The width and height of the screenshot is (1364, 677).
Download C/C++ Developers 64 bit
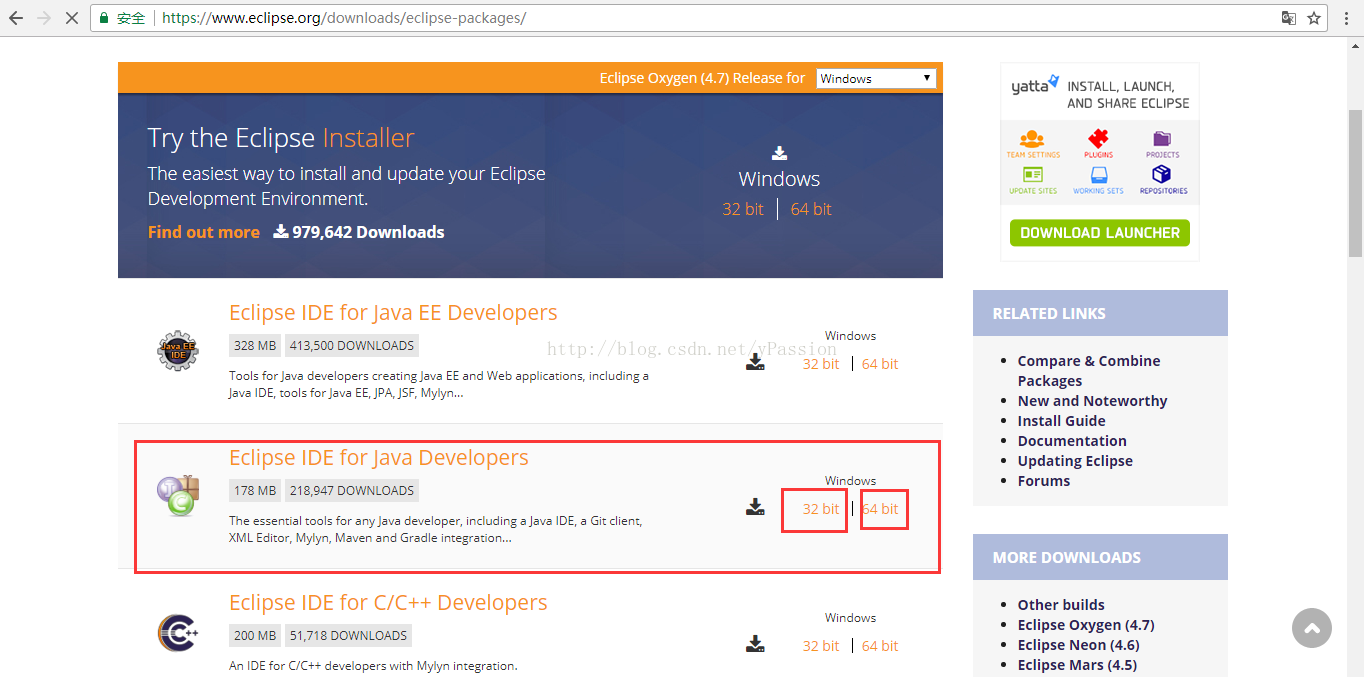click(x=880, y=646)
